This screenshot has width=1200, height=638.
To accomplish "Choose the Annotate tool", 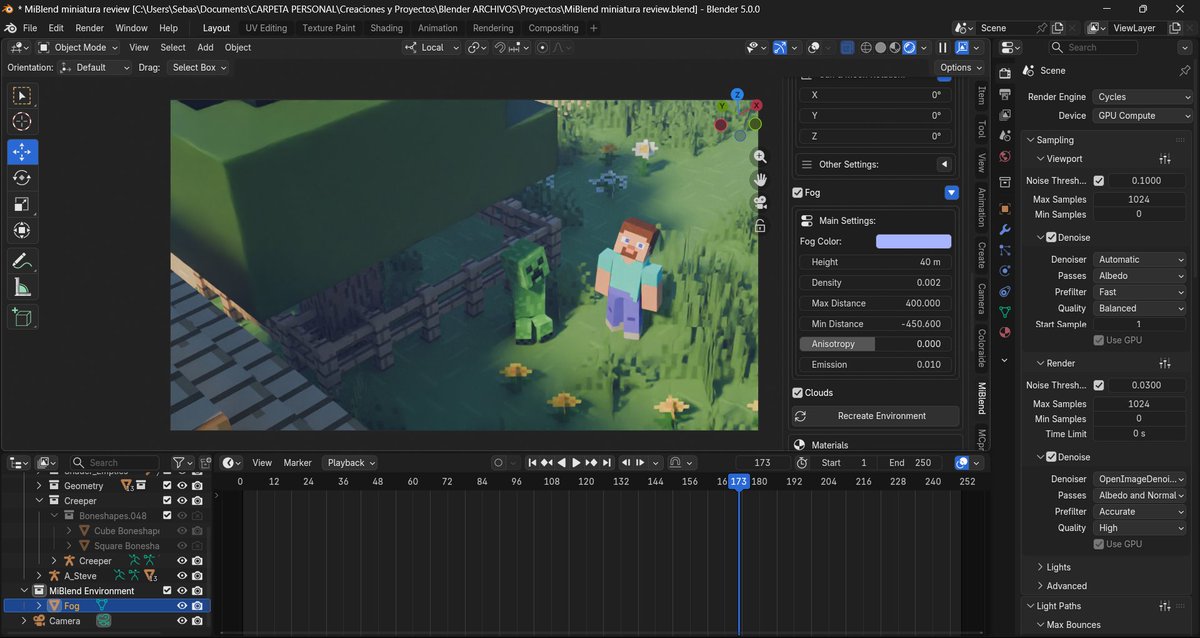I will tap(22, 261).
